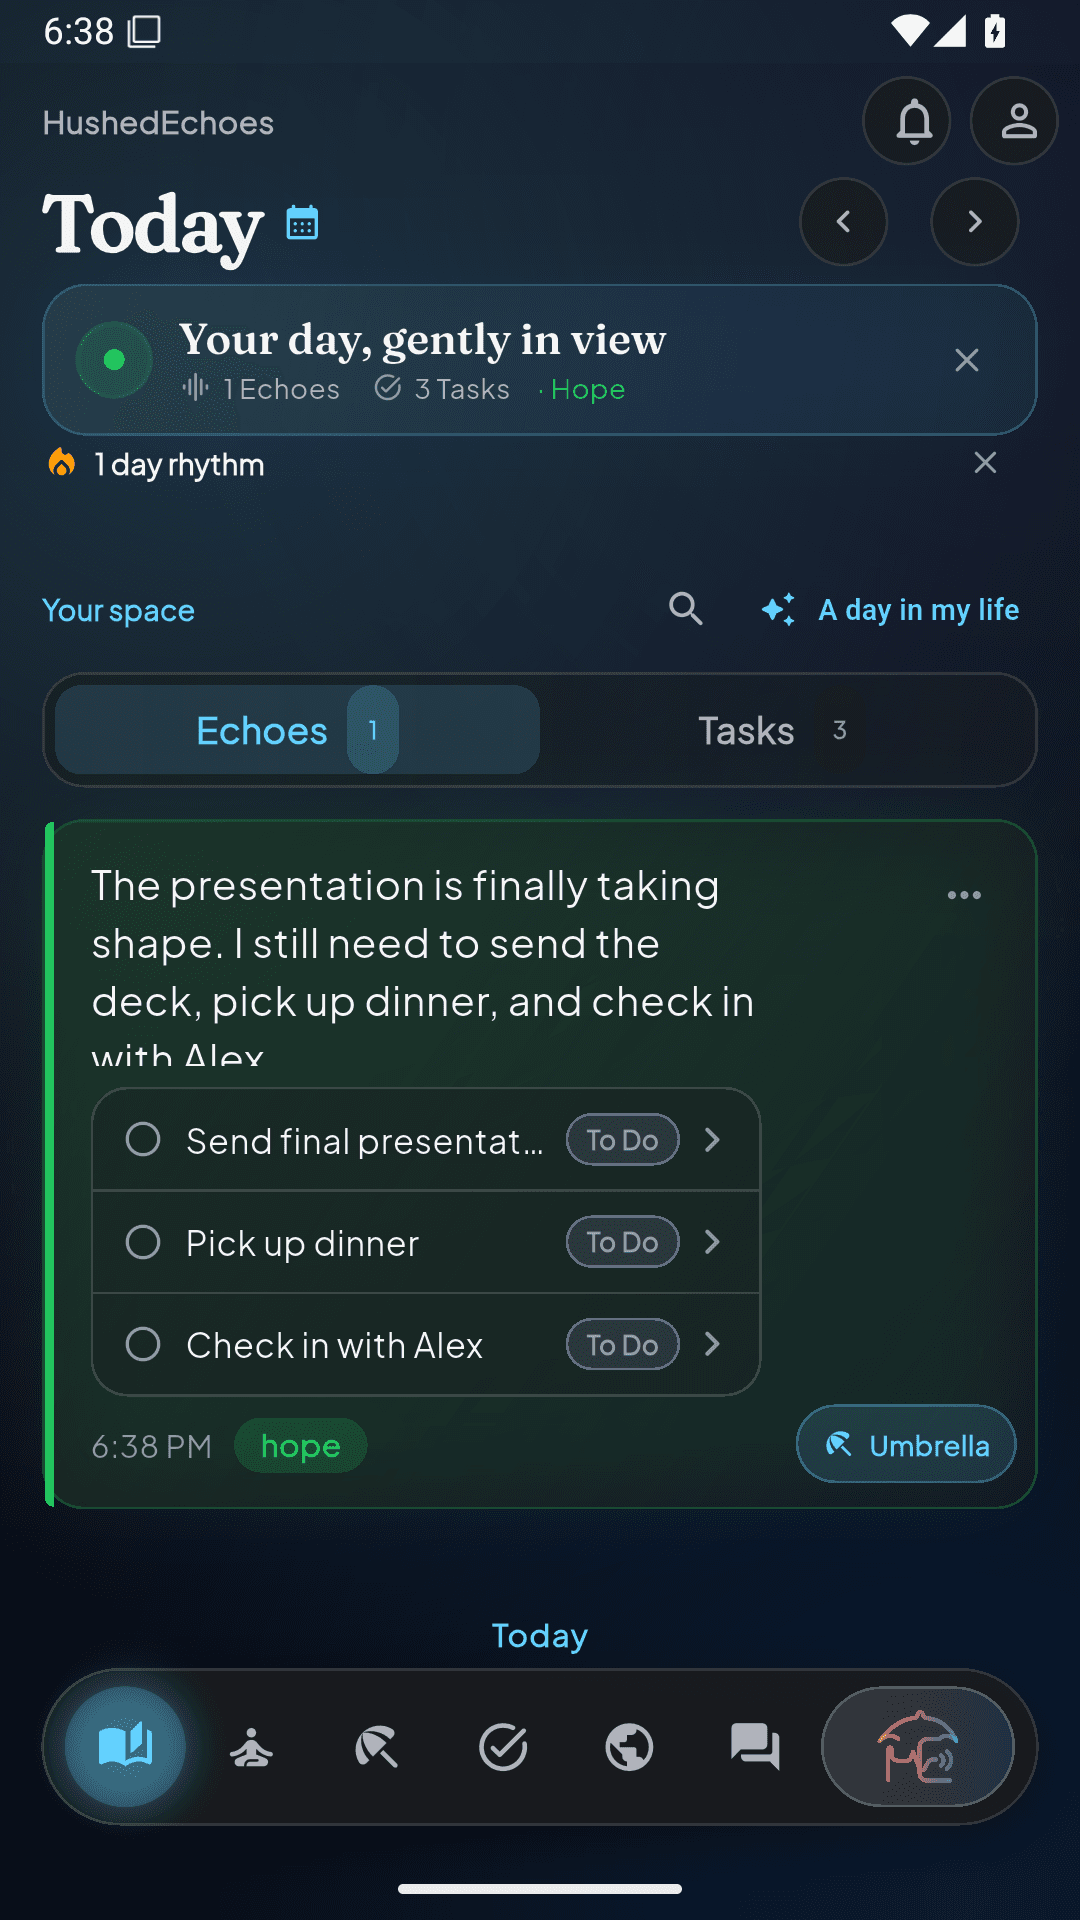The image size is (1080, 1920).
Task: Go to the previous day arrow
Action: tap(843, 222)
